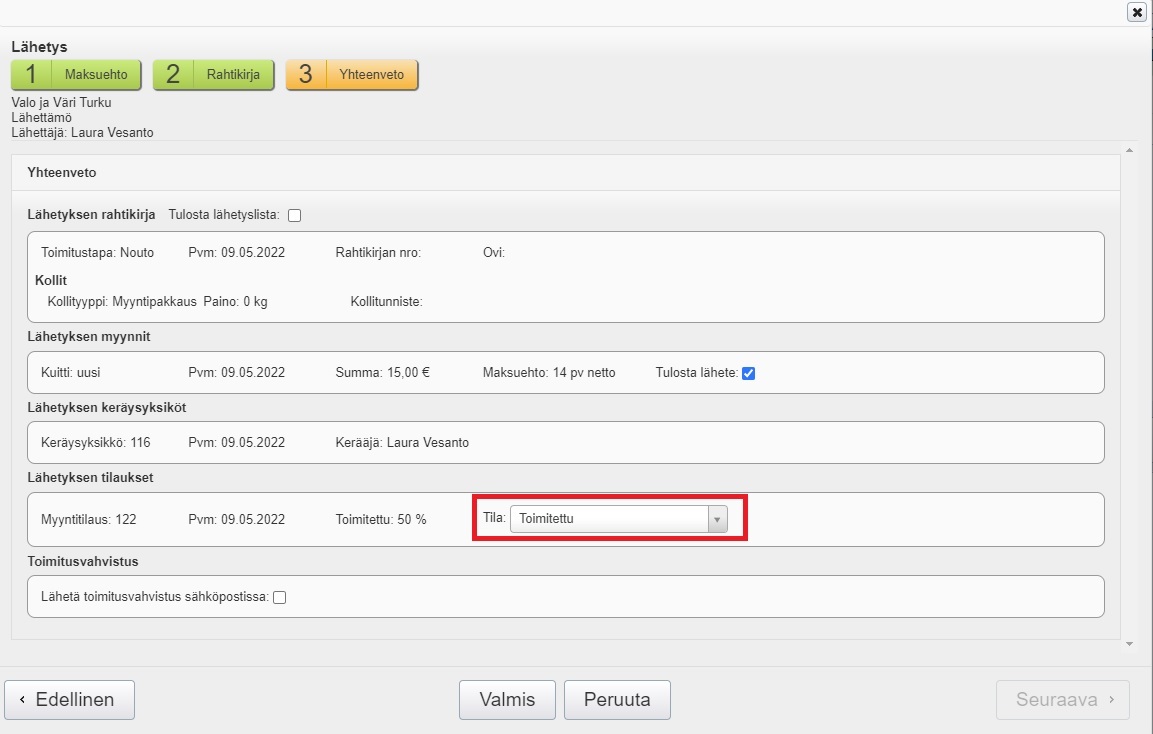Click the Seuraava button

click(1063, 700)
